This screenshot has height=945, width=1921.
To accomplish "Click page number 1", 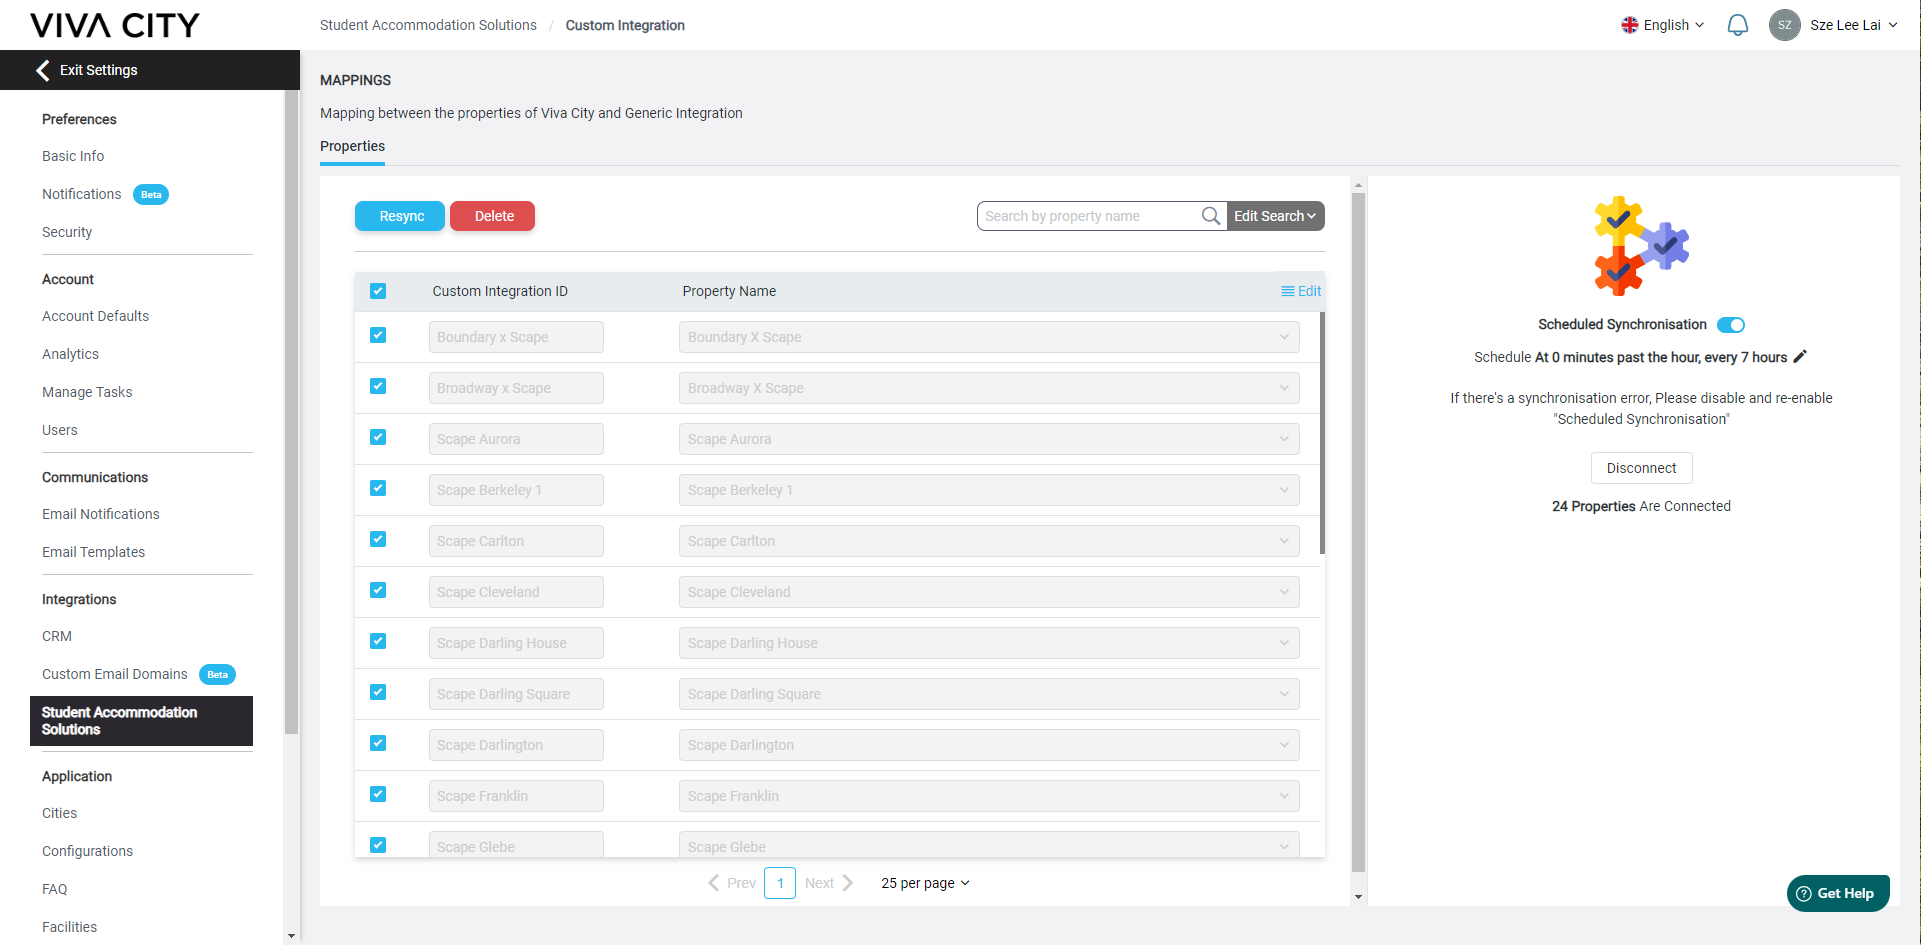I will [780, 883].
